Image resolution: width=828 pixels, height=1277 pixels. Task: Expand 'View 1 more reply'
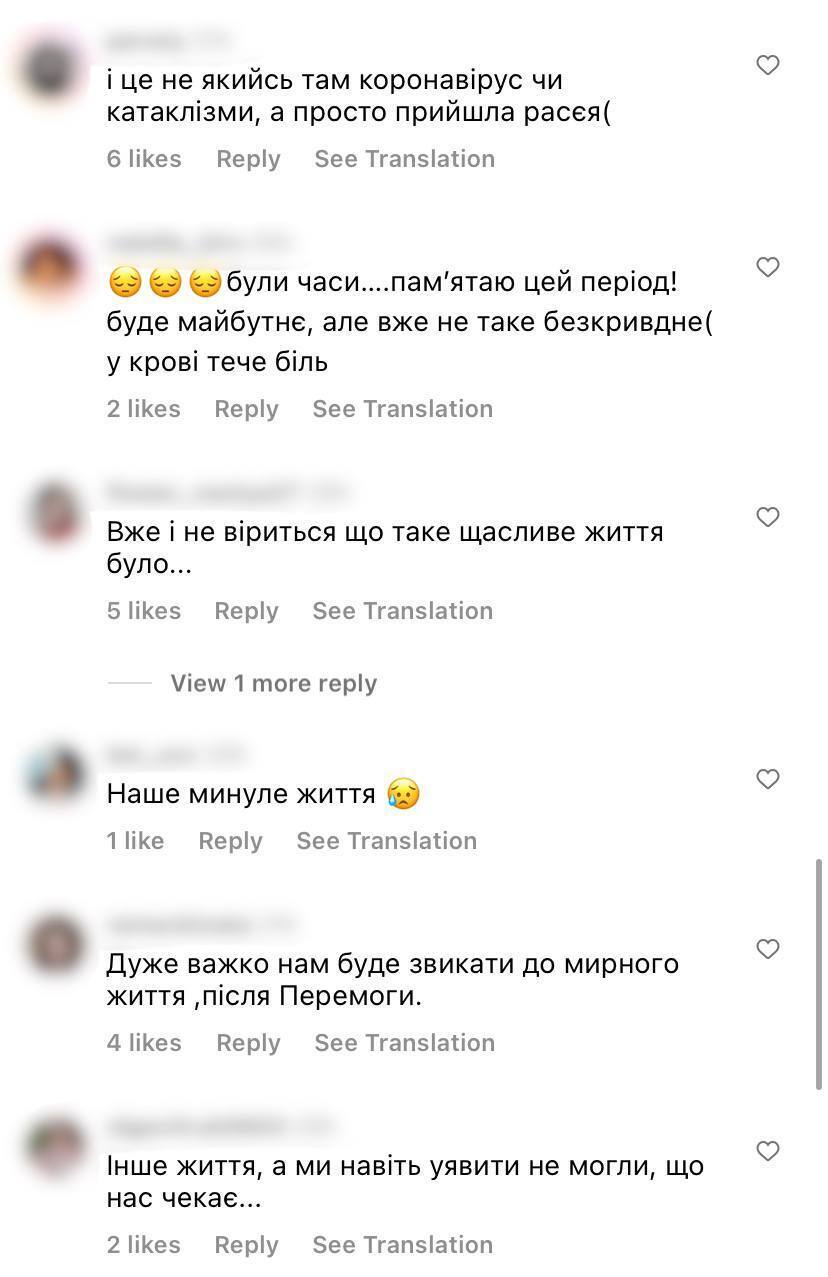point(273,683)
